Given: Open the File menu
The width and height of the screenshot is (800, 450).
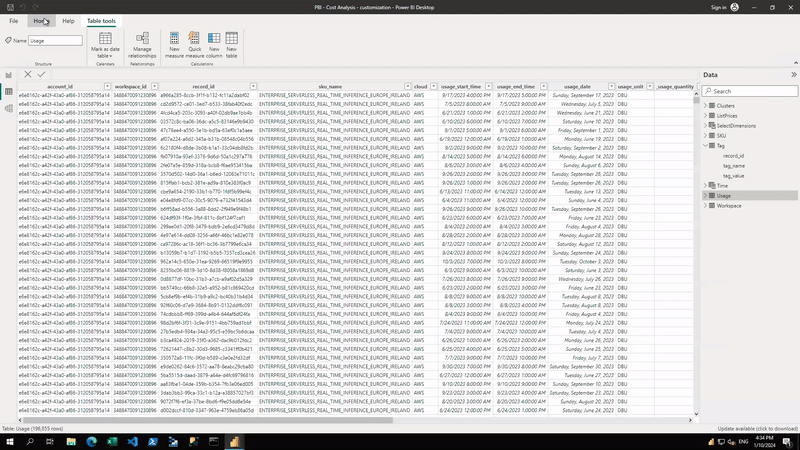Looking at the screenshot, I should (x=14, y=20).
